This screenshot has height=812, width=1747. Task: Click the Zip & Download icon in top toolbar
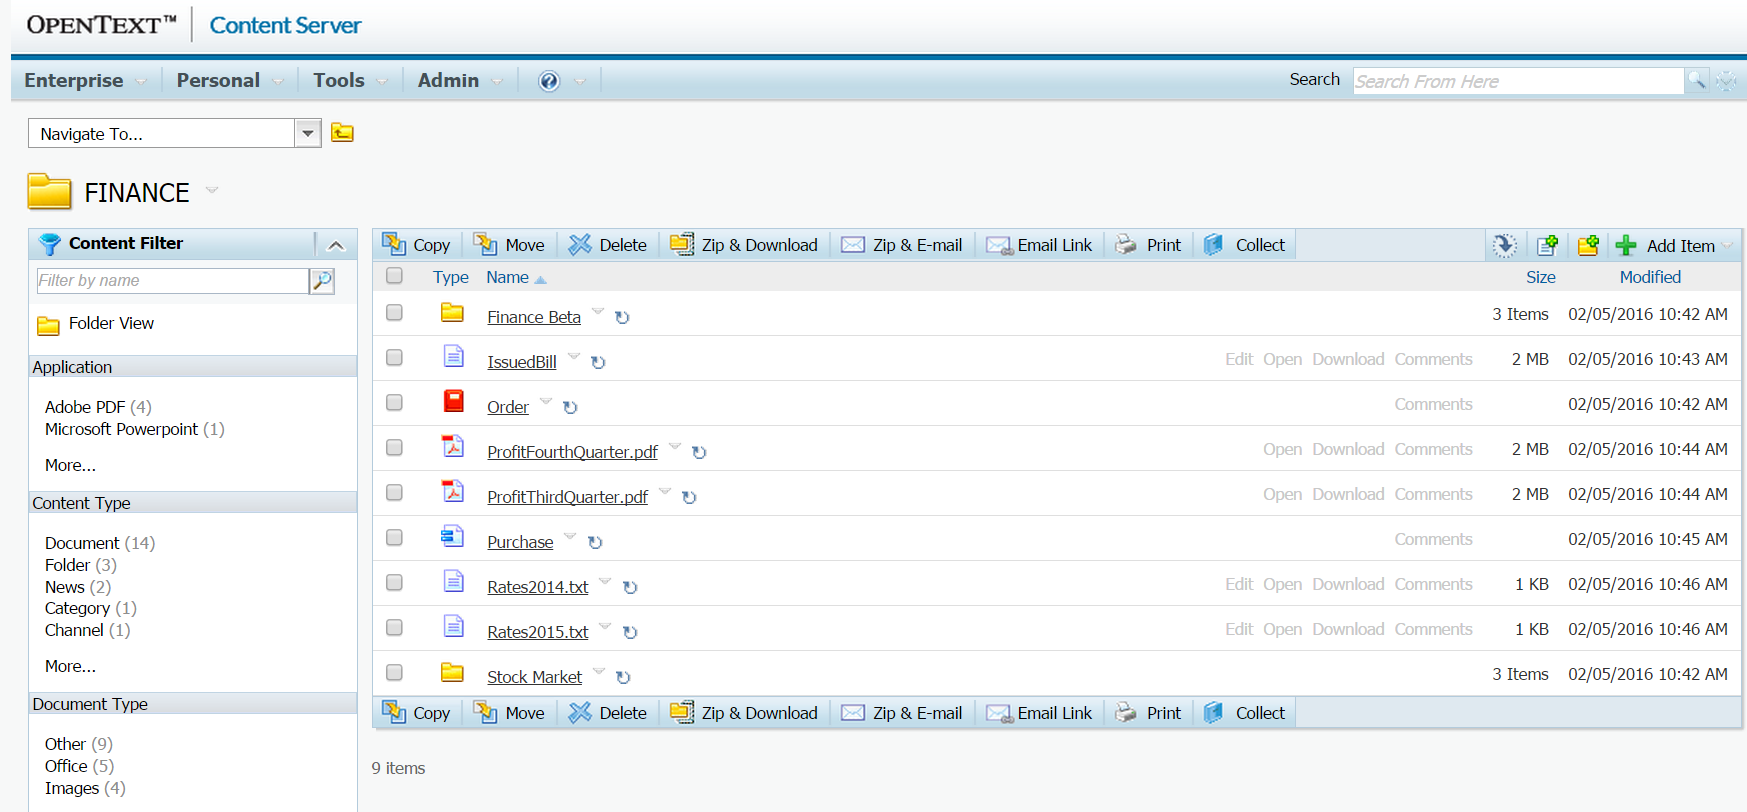[x=682, y=245]
